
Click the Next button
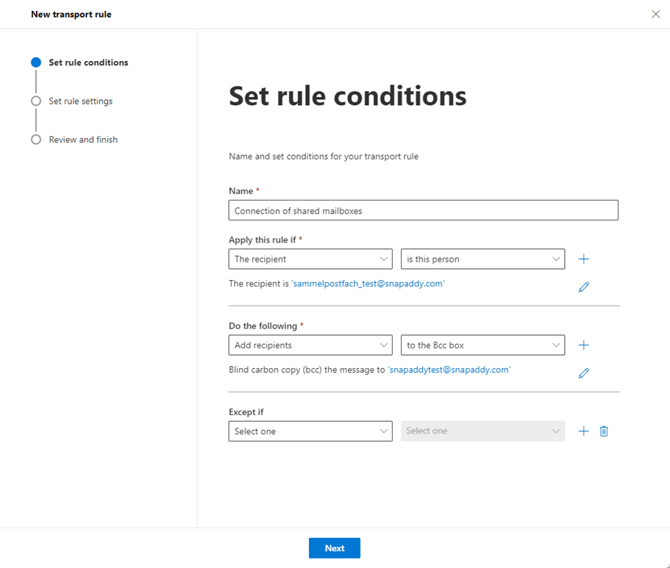point(335,548)
